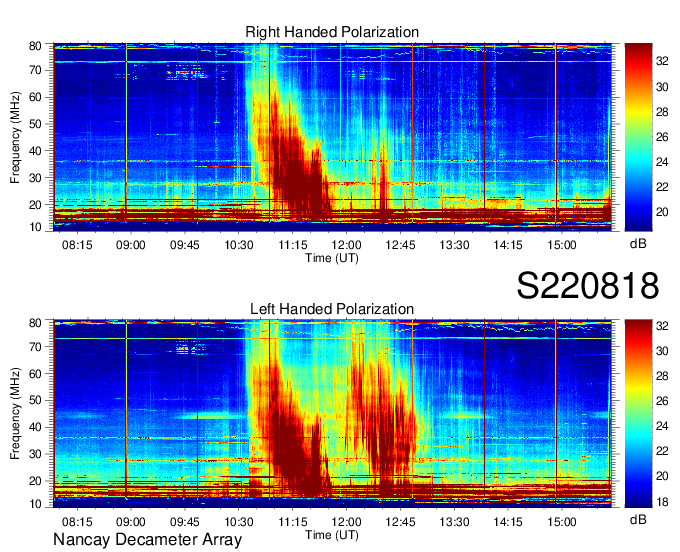Click Time (UT) label under Left Handed plot
The image size is (680, 552).
click(332, 535)
